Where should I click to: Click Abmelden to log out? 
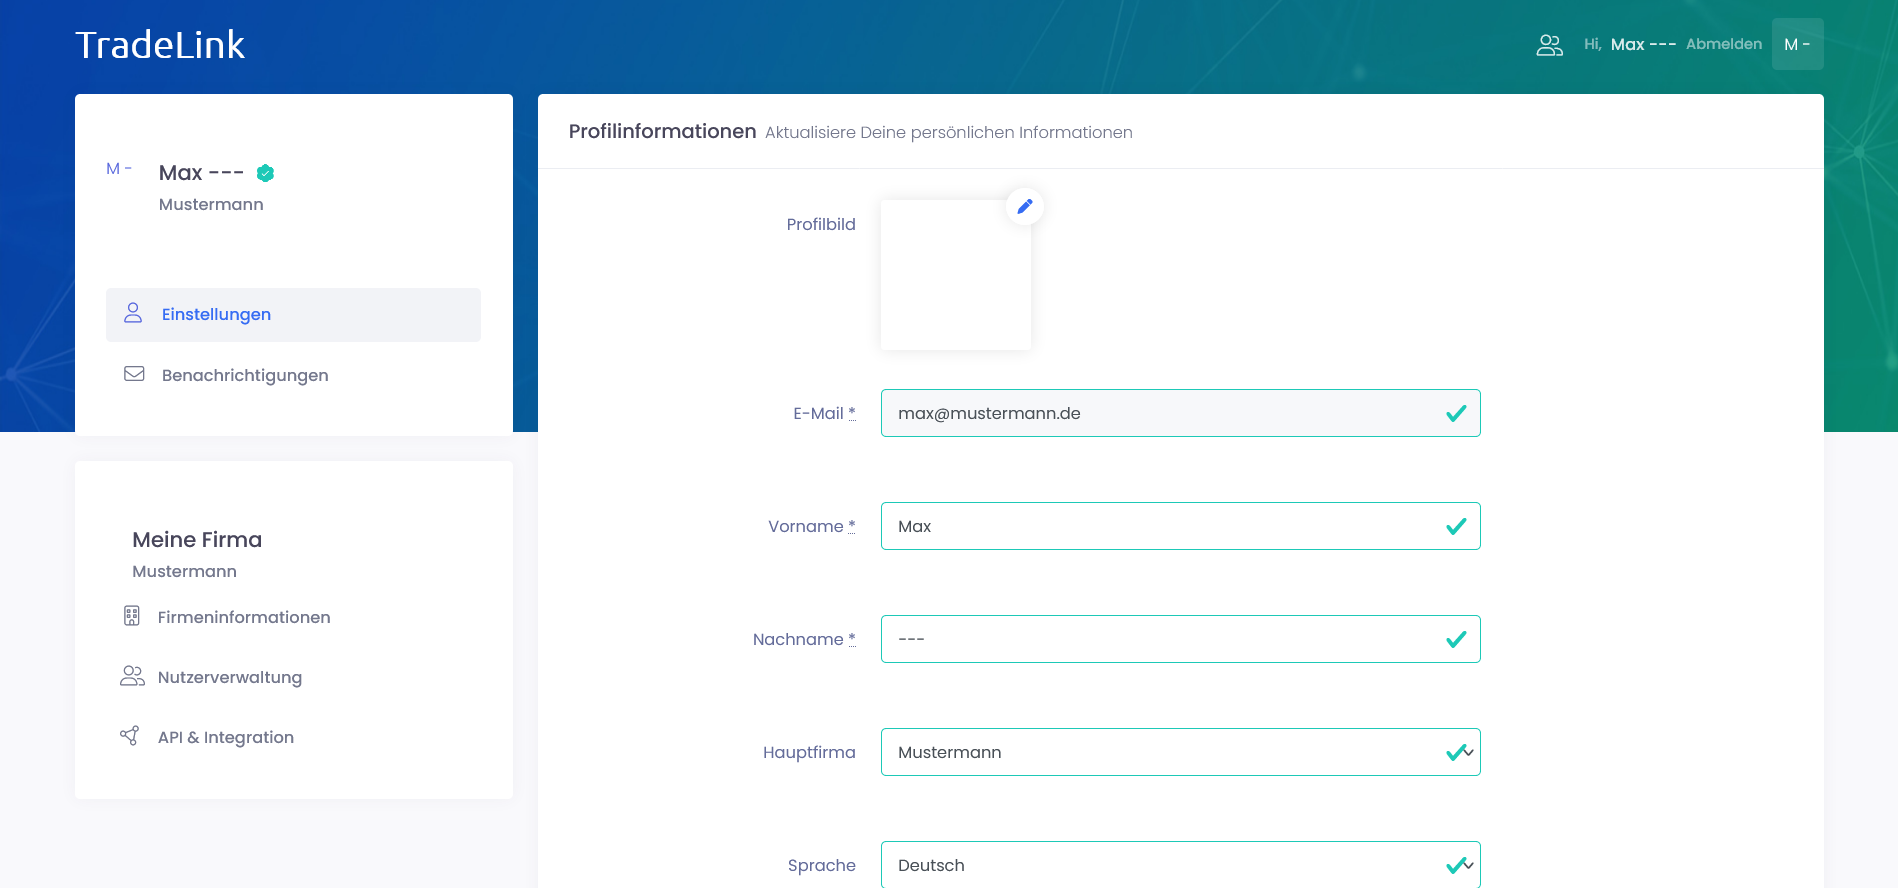tap(1724, 44)
